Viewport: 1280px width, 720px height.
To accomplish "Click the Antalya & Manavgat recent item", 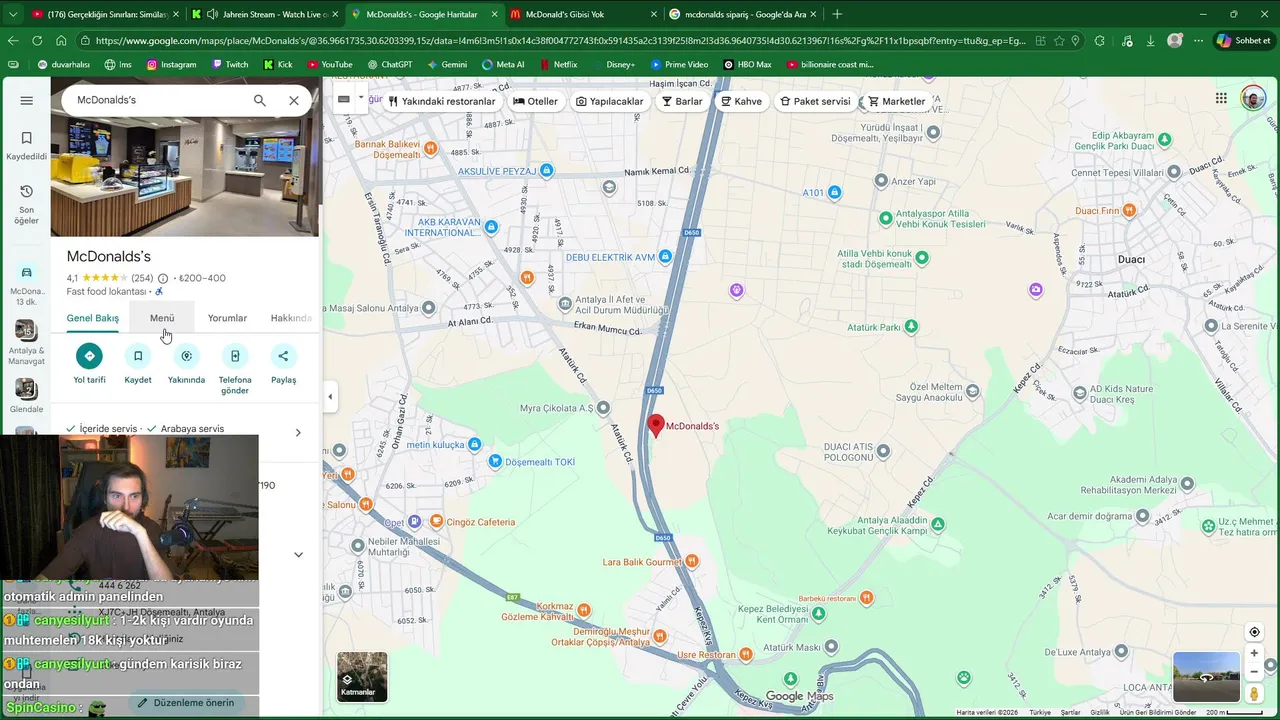I will (27, 343).
